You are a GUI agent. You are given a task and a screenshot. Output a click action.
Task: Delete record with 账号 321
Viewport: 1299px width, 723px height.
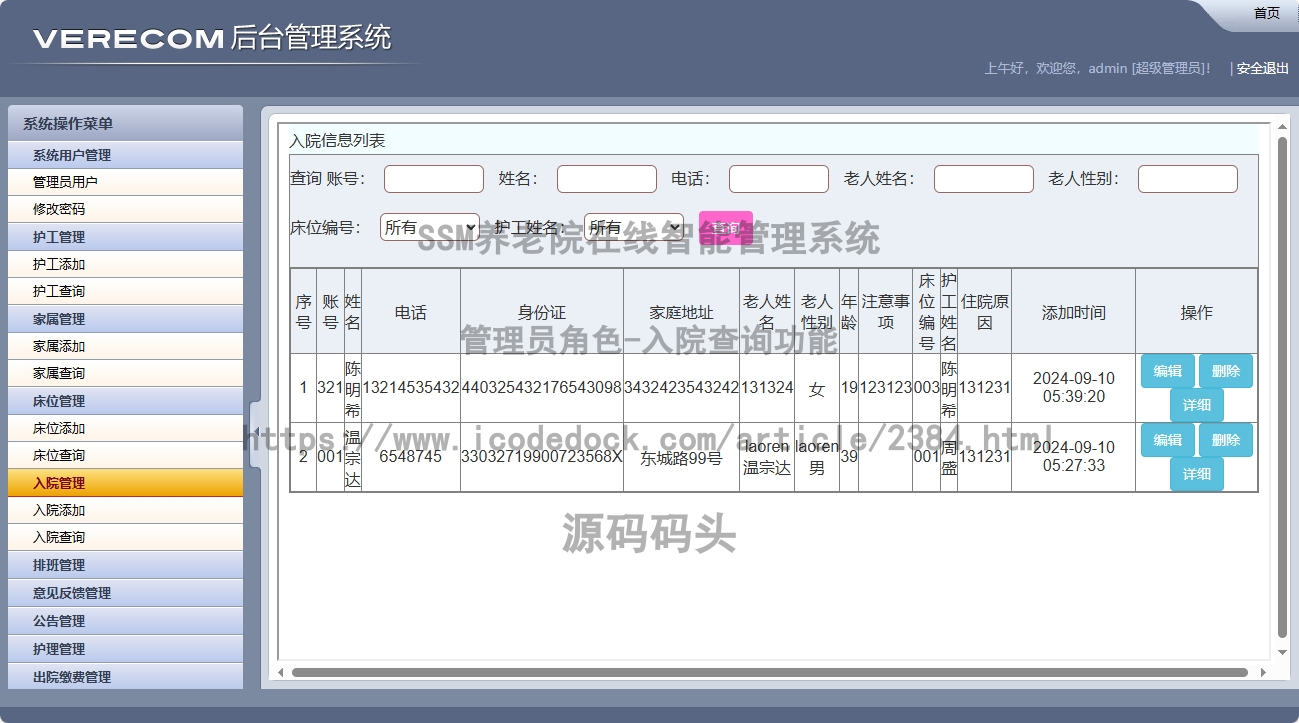(1226, 371)
